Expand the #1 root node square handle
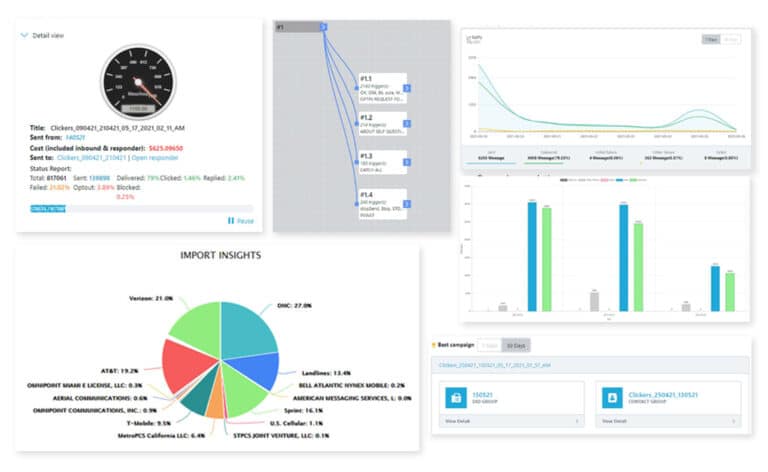 tap(323, 27)
